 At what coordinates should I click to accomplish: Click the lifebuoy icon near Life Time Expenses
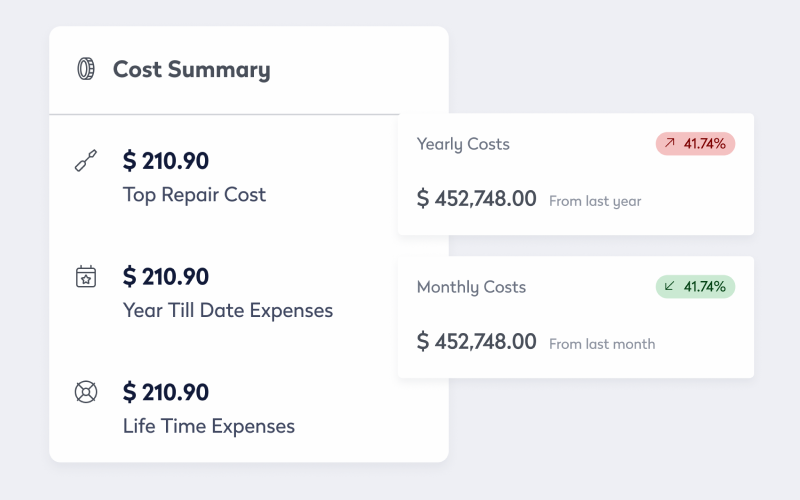pos(86,392)
